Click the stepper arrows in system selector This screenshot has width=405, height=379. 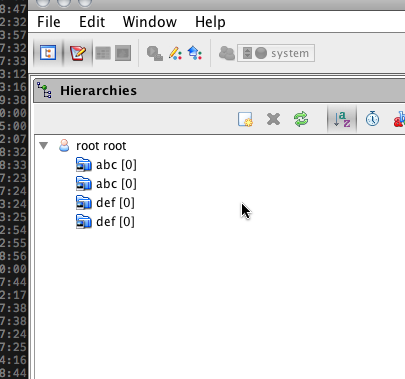pos(247,53)
